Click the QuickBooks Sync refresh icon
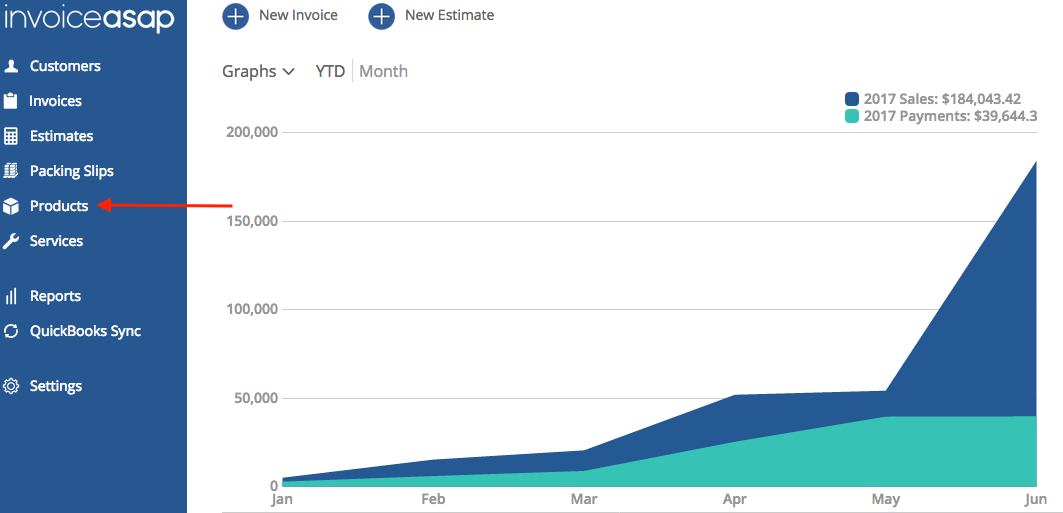 [11, 331]
